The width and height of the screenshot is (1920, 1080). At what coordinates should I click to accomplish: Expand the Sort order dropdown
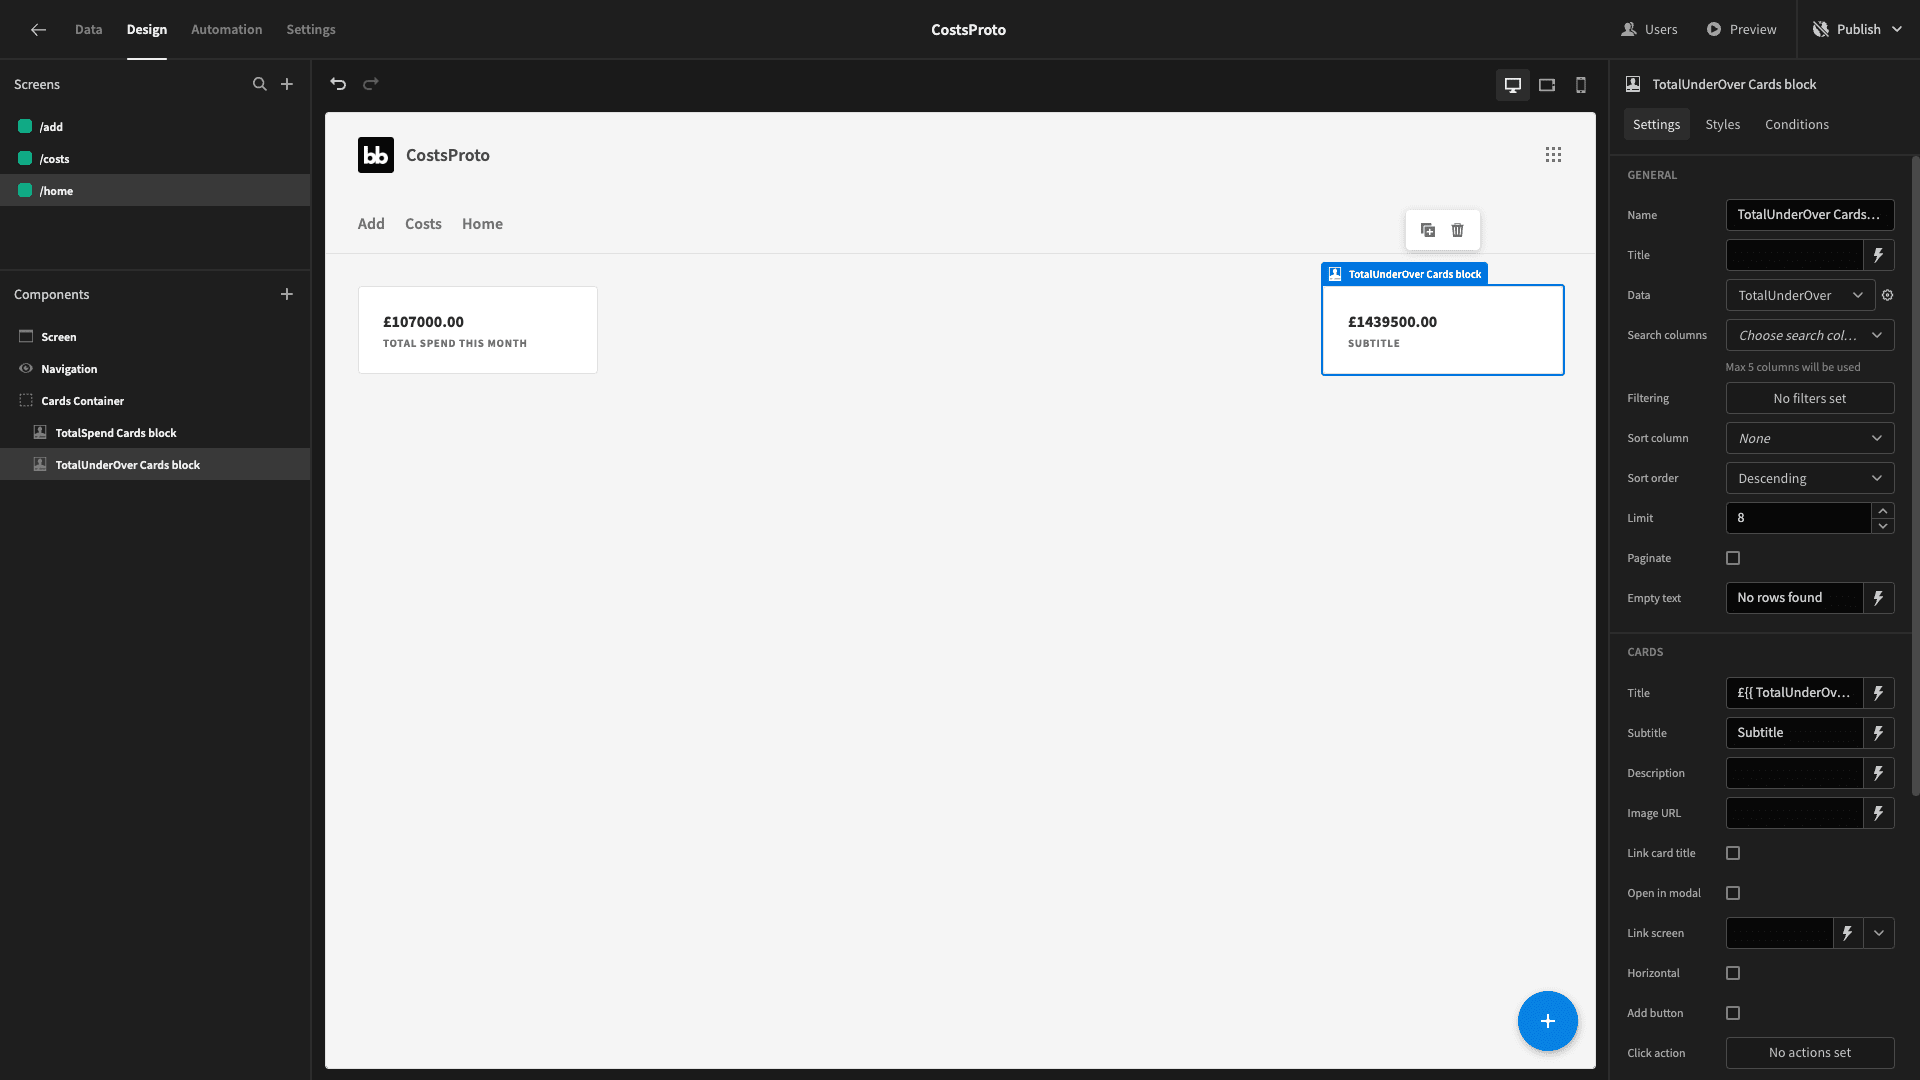point(1809,477)
